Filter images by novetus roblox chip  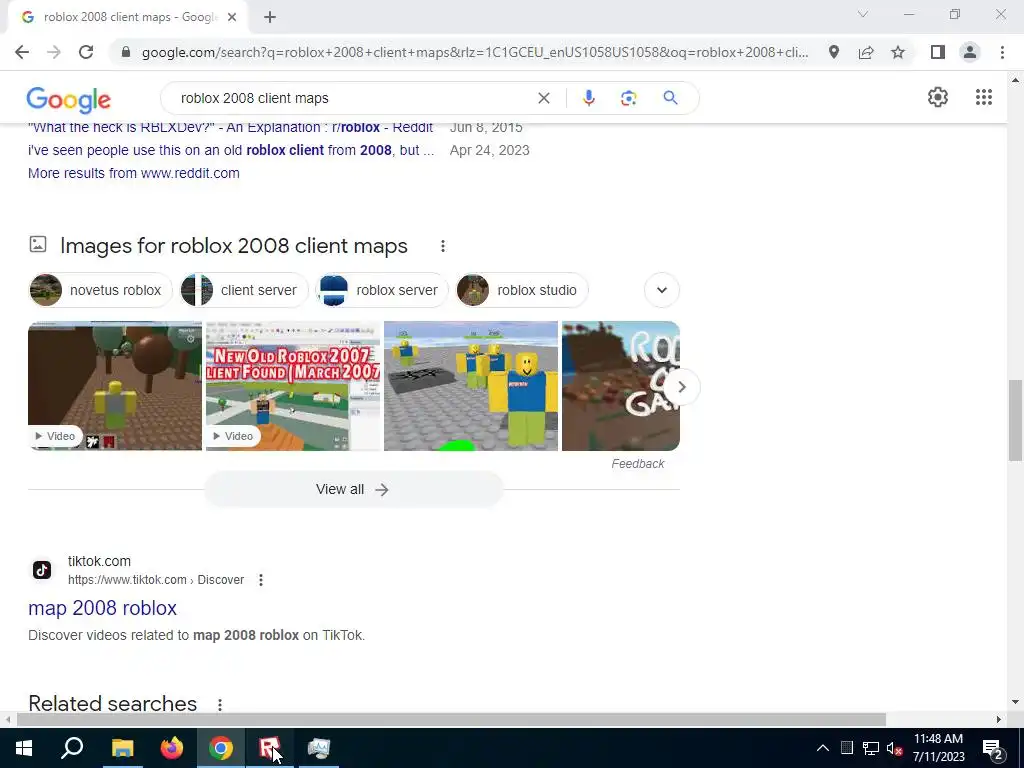[x=101, y=290]
